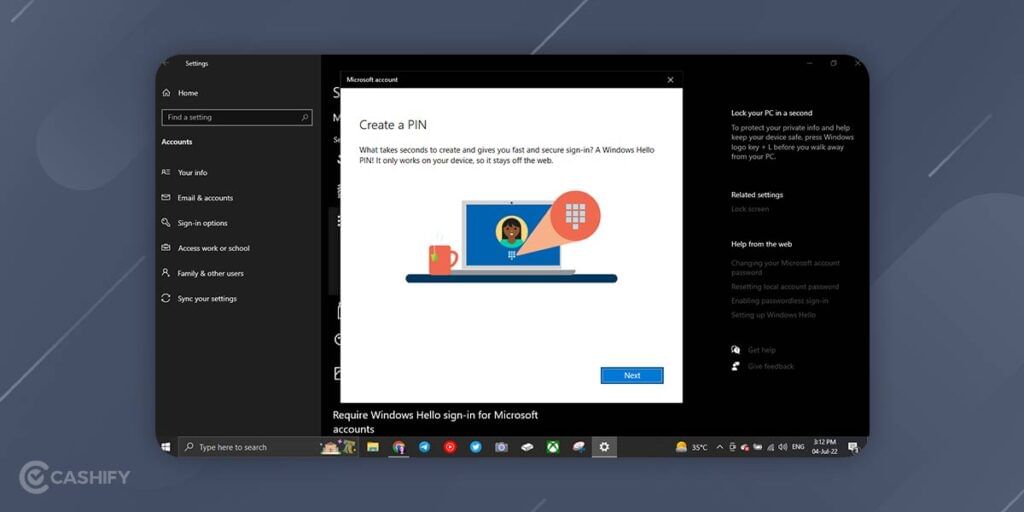This screenshot has height=512, width=1024.
Task: Click the Family & other users icon
Action: [166, 273]
